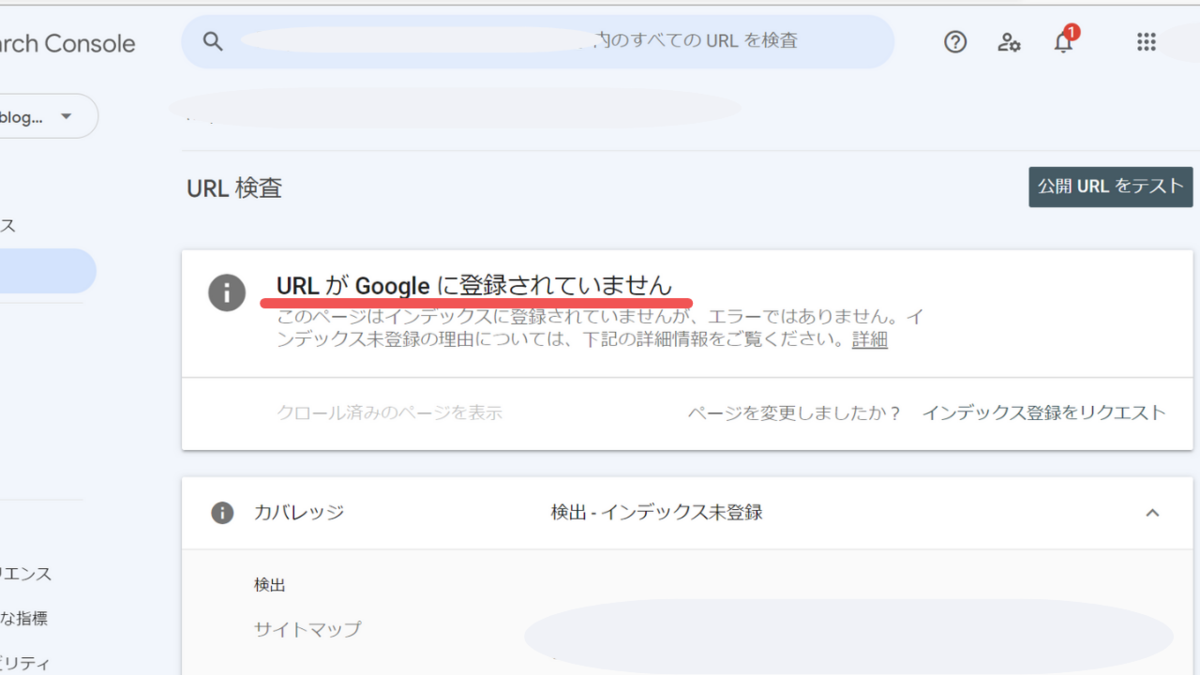Open the notifications bell
The width and height of the screenshot is (1200, 675).
(1064, 41)
